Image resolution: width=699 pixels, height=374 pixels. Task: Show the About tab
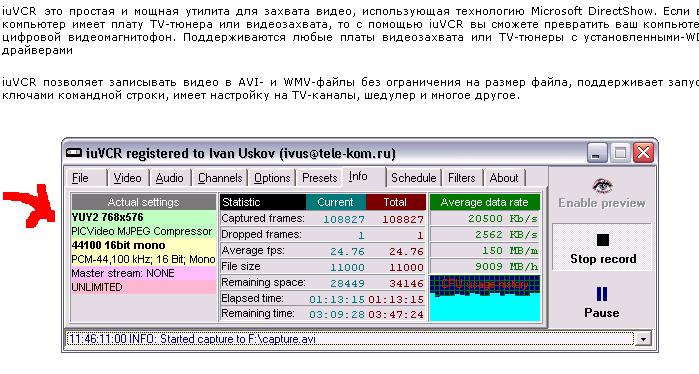pyautogui.click(x=504, y=178)
